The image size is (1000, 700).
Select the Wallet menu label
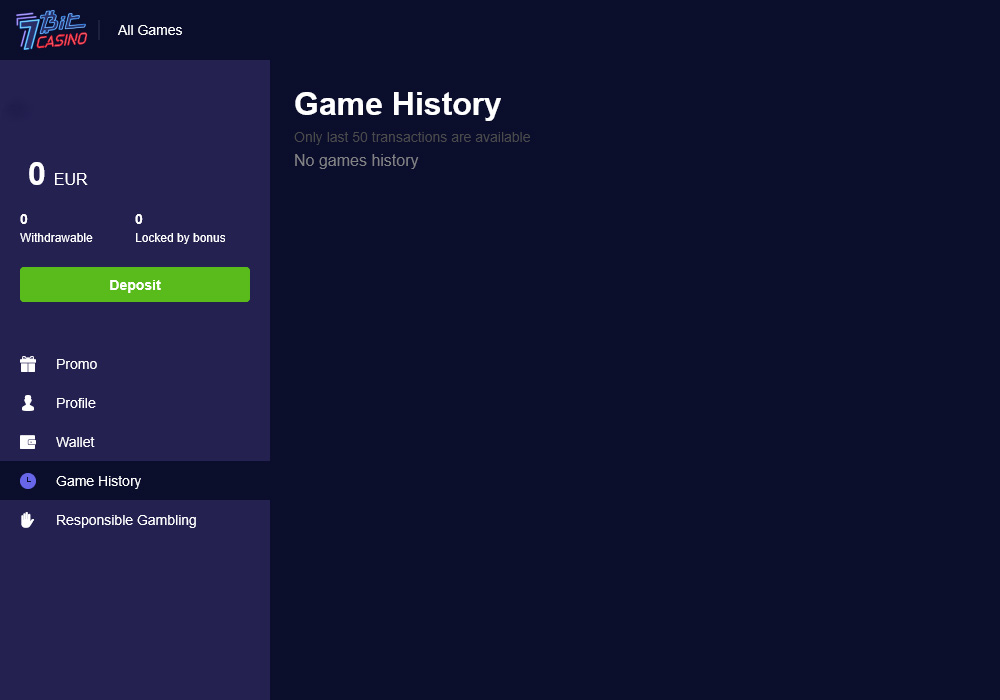(75, 442)
